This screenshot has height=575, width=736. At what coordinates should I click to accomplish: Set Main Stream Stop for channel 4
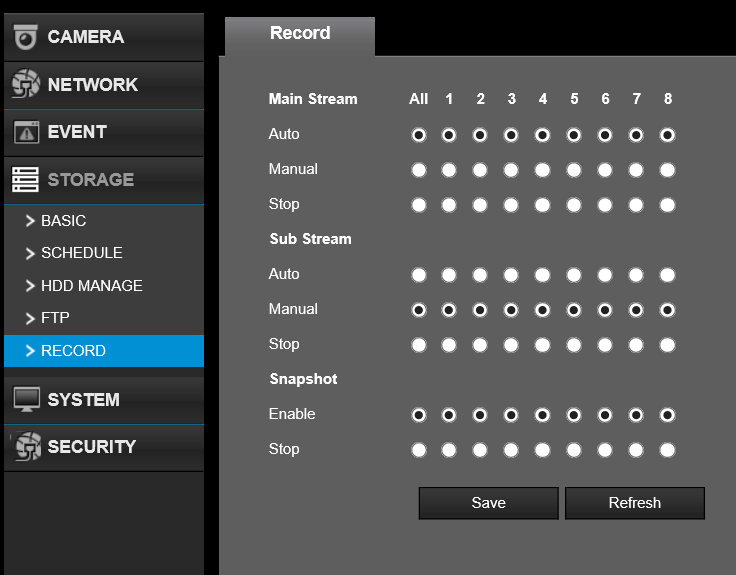point(542,205)
